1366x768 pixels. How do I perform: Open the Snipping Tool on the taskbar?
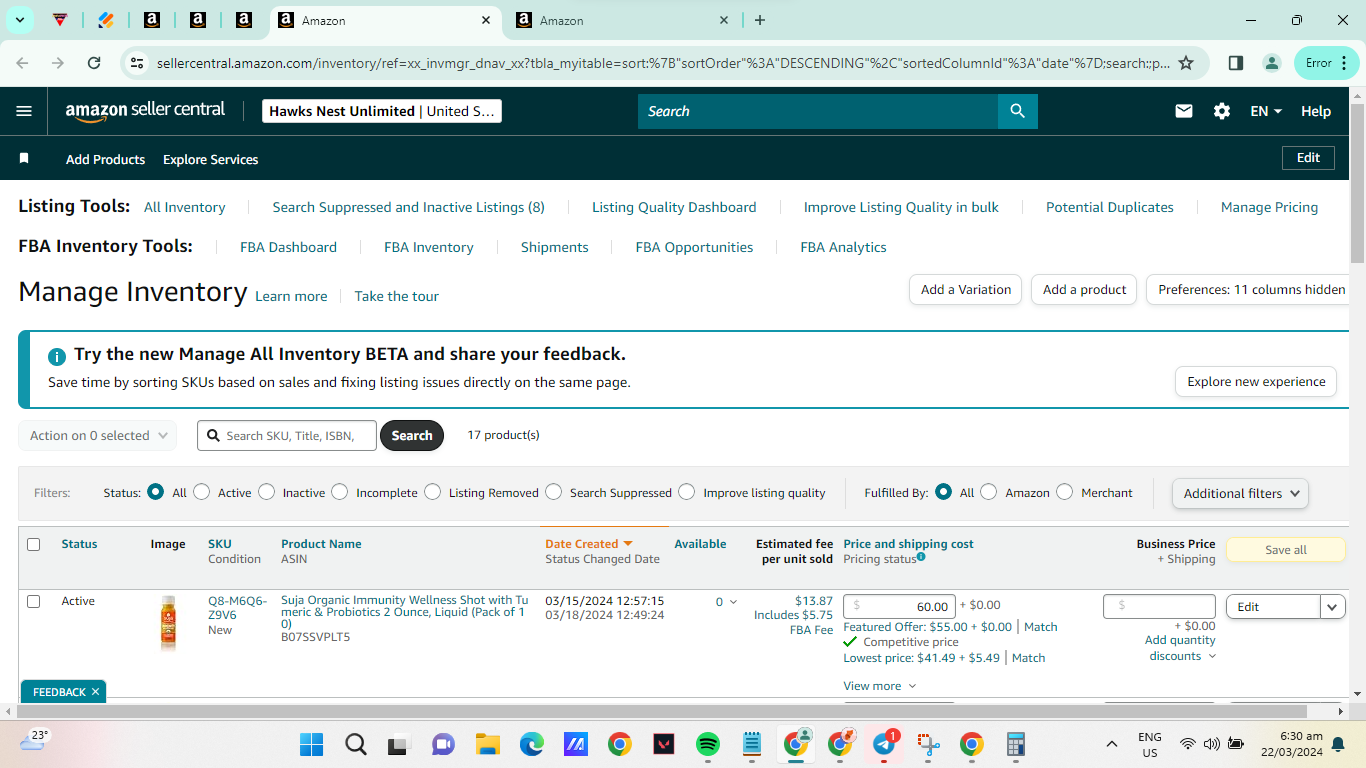click(928, 744)
